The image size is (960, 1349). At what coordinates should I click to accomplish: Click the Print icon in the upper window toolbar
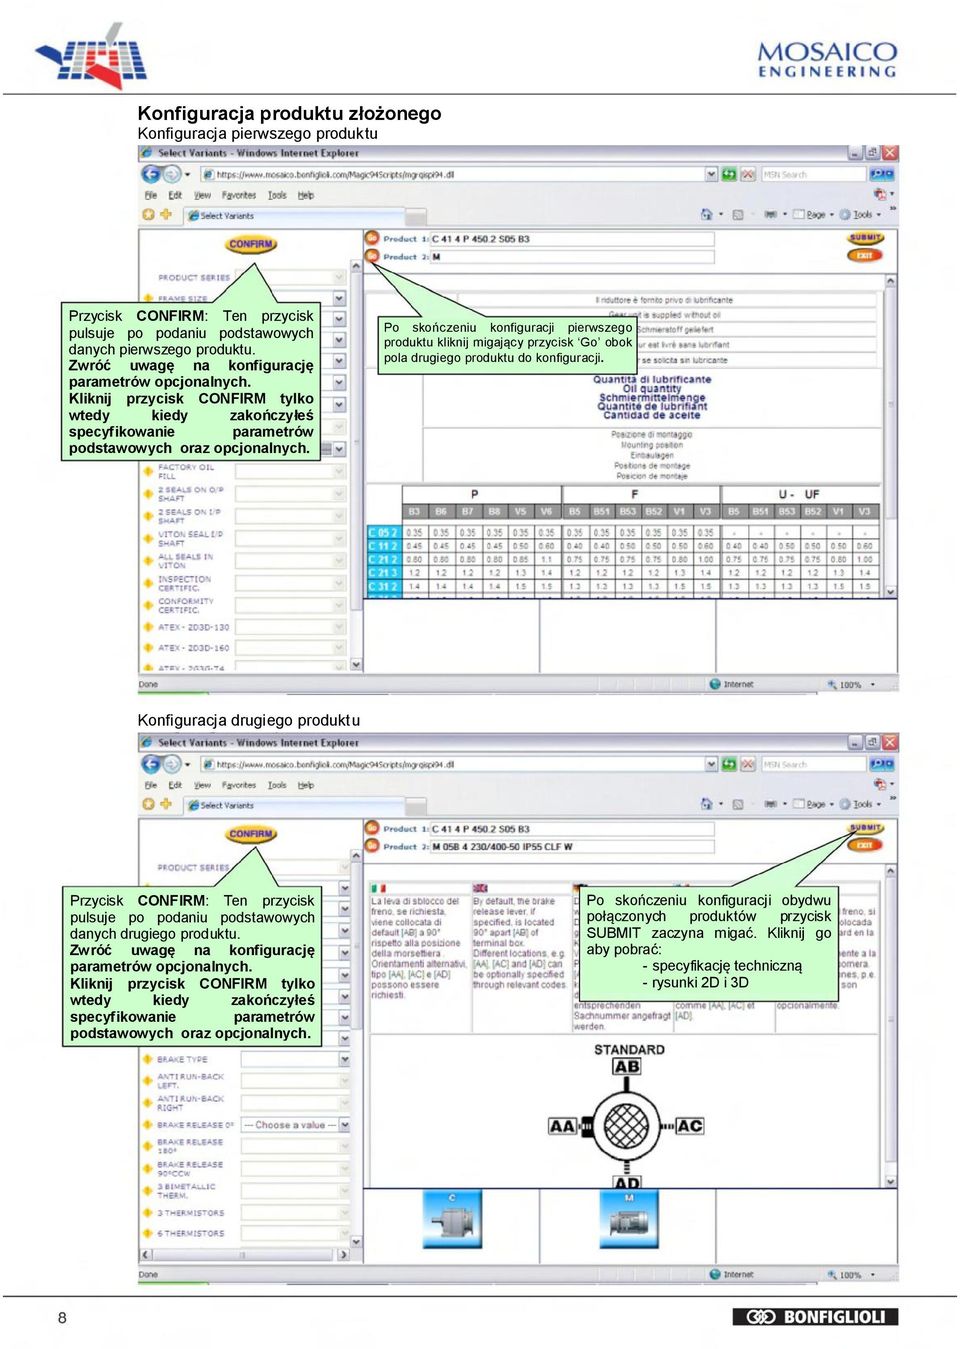[x=770, y=214]
